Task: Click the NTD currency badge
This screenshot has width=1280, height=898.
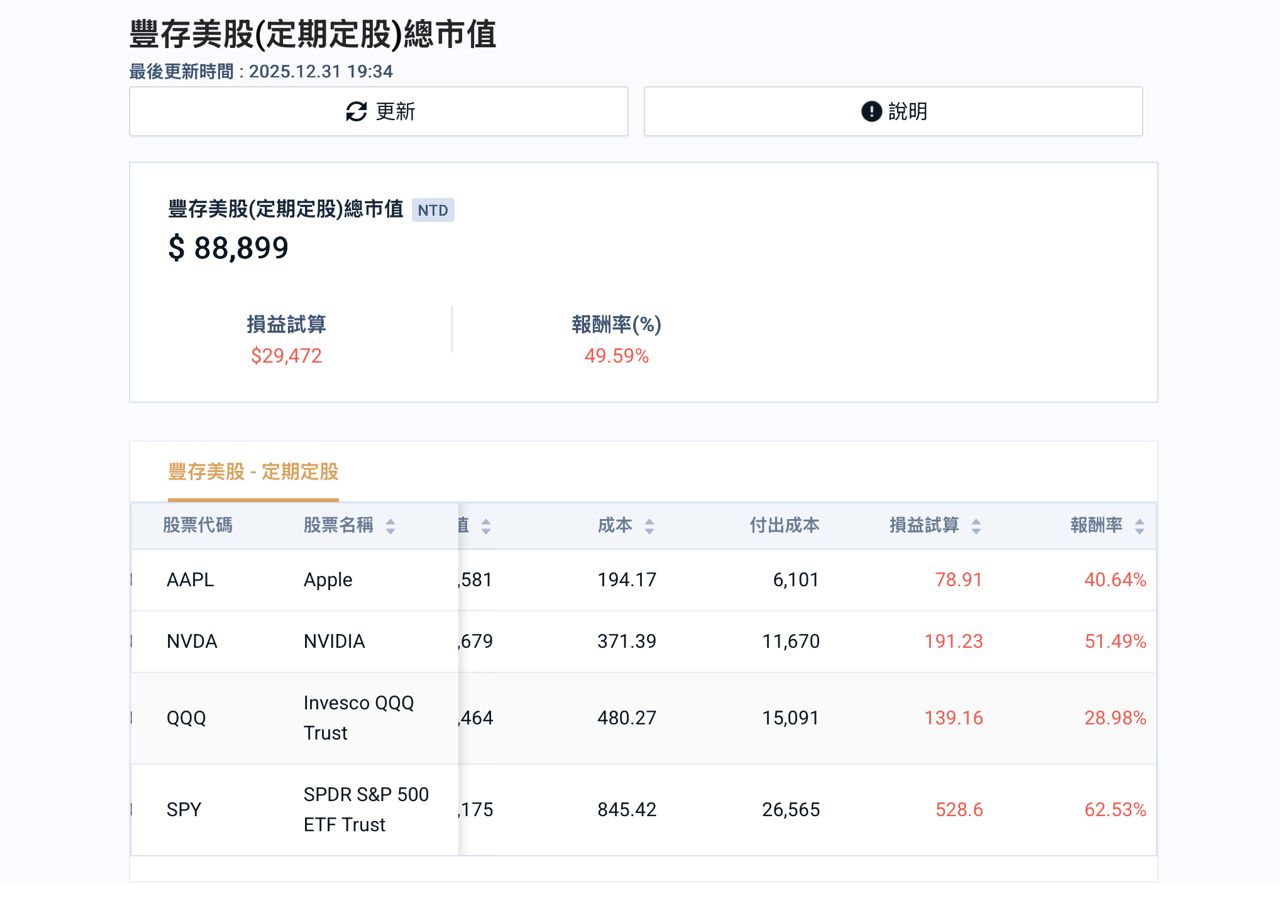Action: [x=433, y=210]
